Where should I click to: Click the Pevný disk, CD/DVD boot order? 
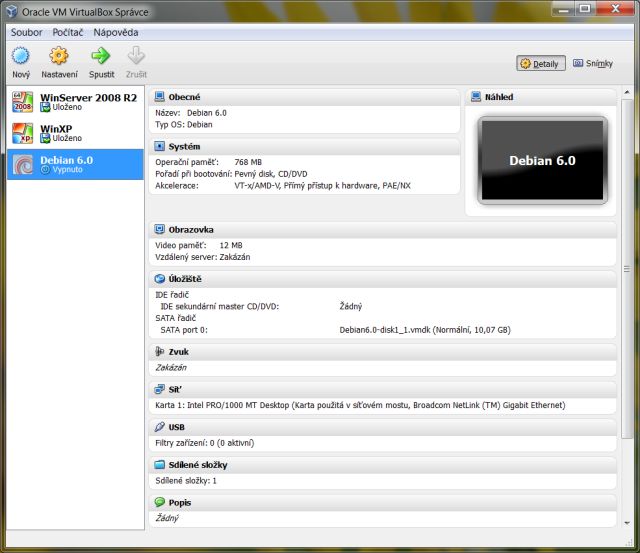(271, 174)
